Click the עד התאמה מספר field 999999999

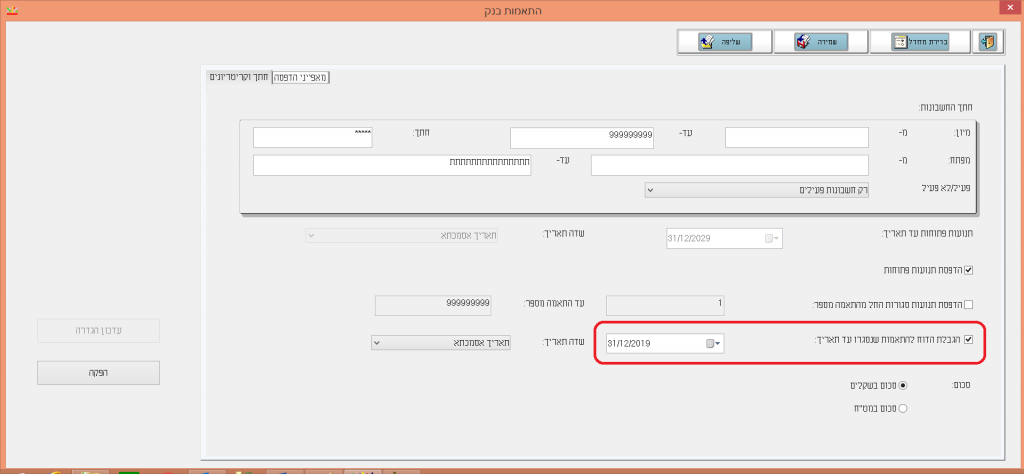433,304
